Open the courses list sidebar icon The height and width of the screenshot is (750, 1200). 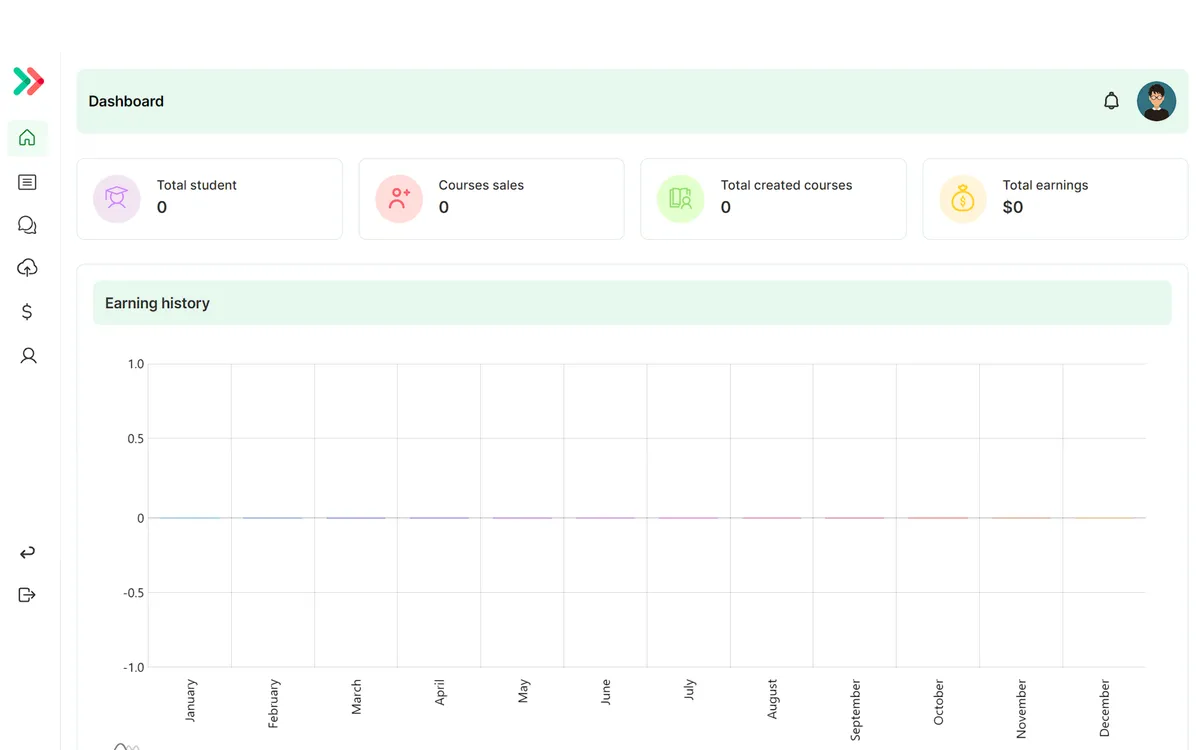[x=27, y=182]
